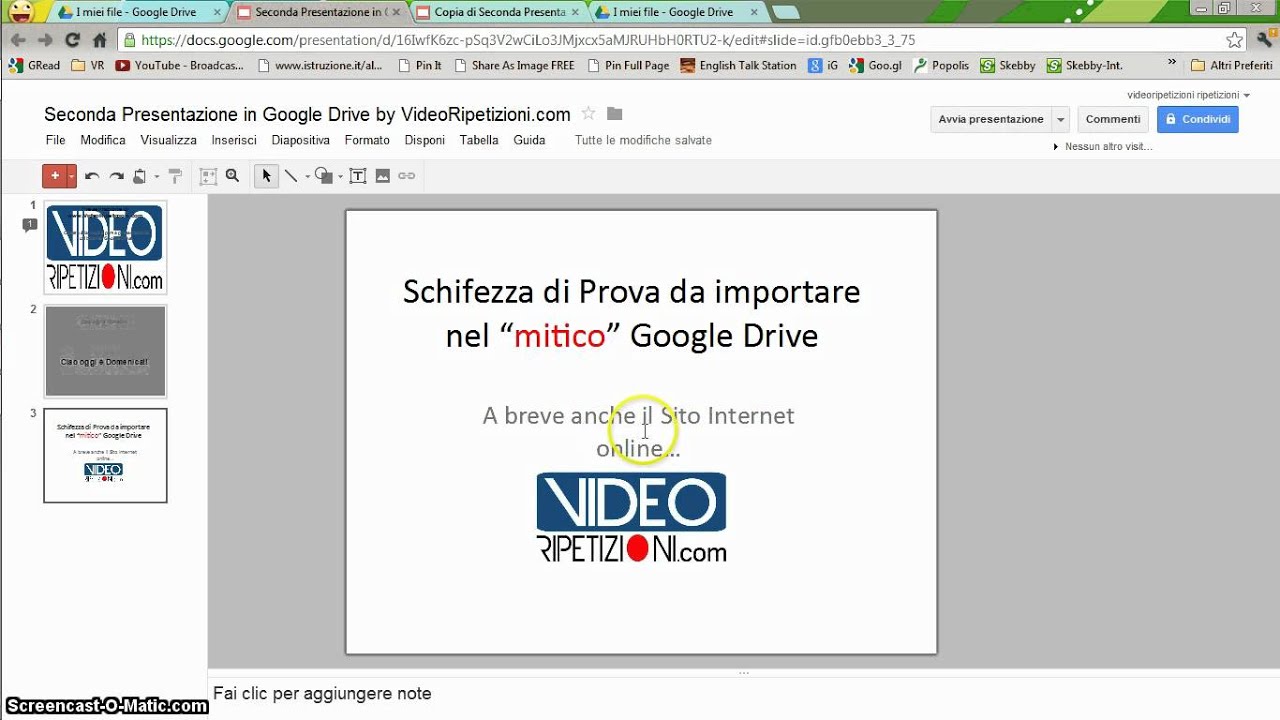Select the paint format roller icon
Image resolution: width=1280 pixels, height=720 pixels.
pos(175,176)
